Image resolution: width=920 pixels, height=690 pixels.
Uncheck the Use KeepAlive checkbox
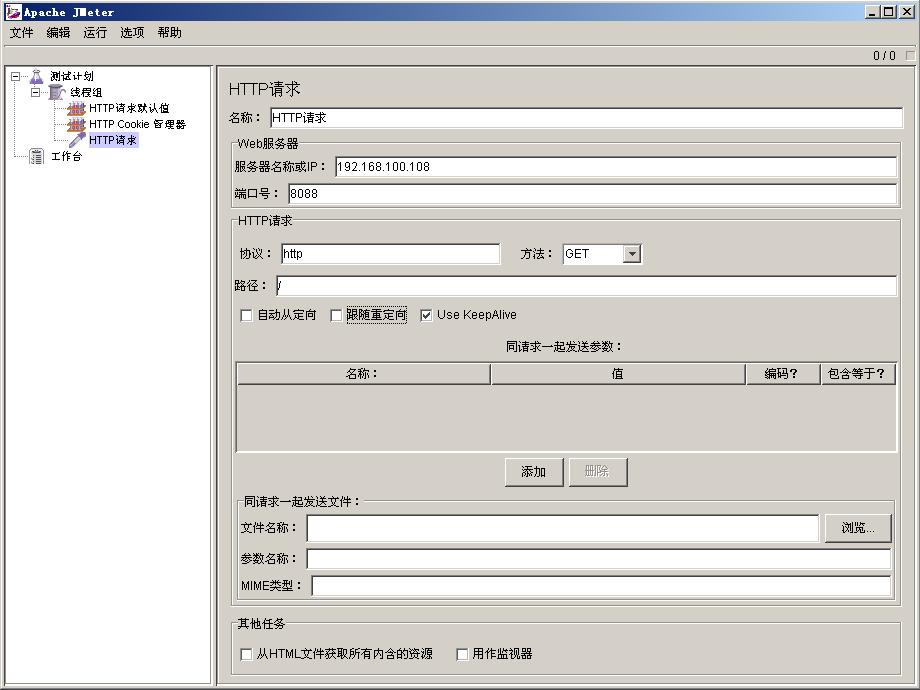[427, 315]
